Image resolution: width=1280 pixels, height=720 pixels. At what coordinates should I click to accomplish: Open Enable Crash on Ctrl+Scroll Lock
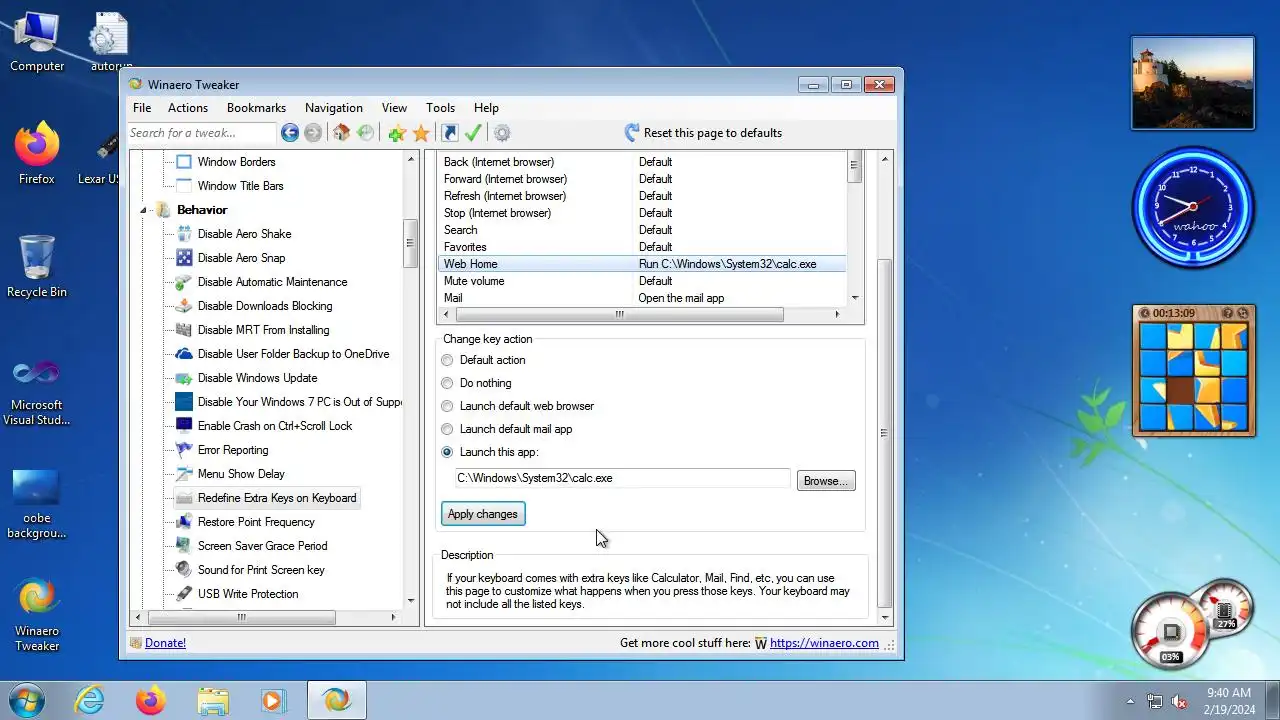[274, 426]
